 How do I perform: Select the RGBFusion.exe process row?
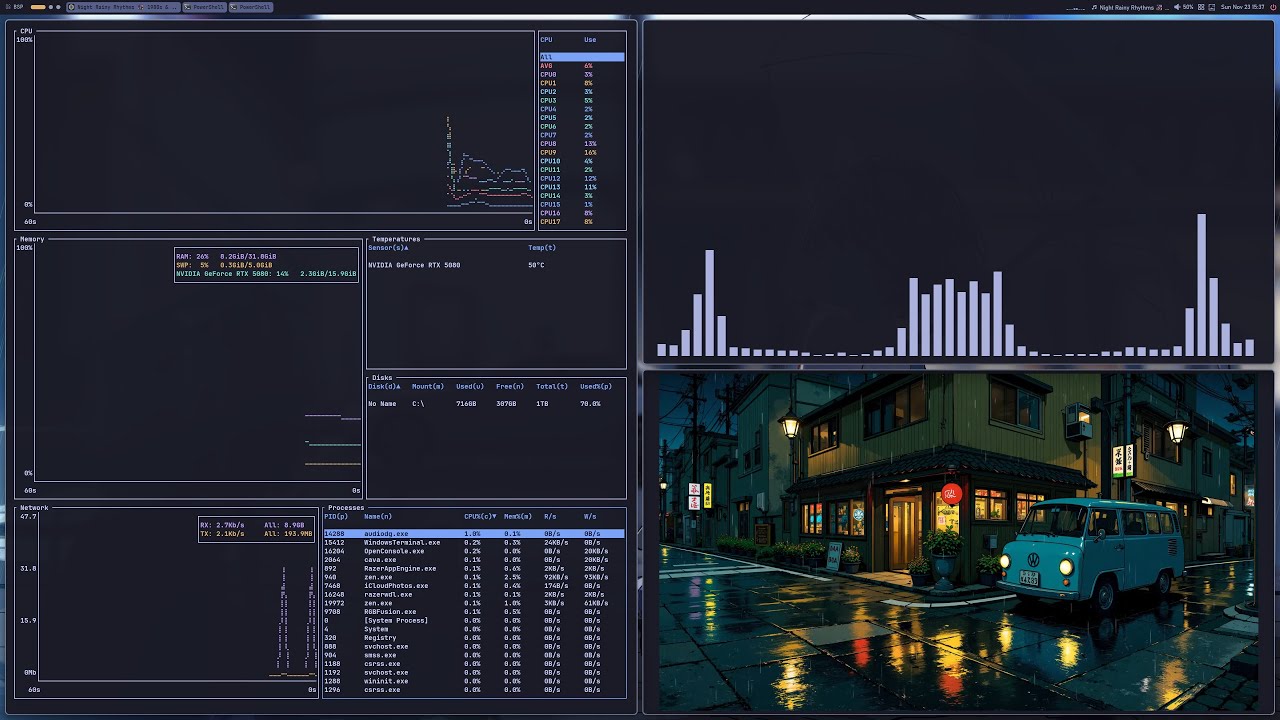point(474,612)
